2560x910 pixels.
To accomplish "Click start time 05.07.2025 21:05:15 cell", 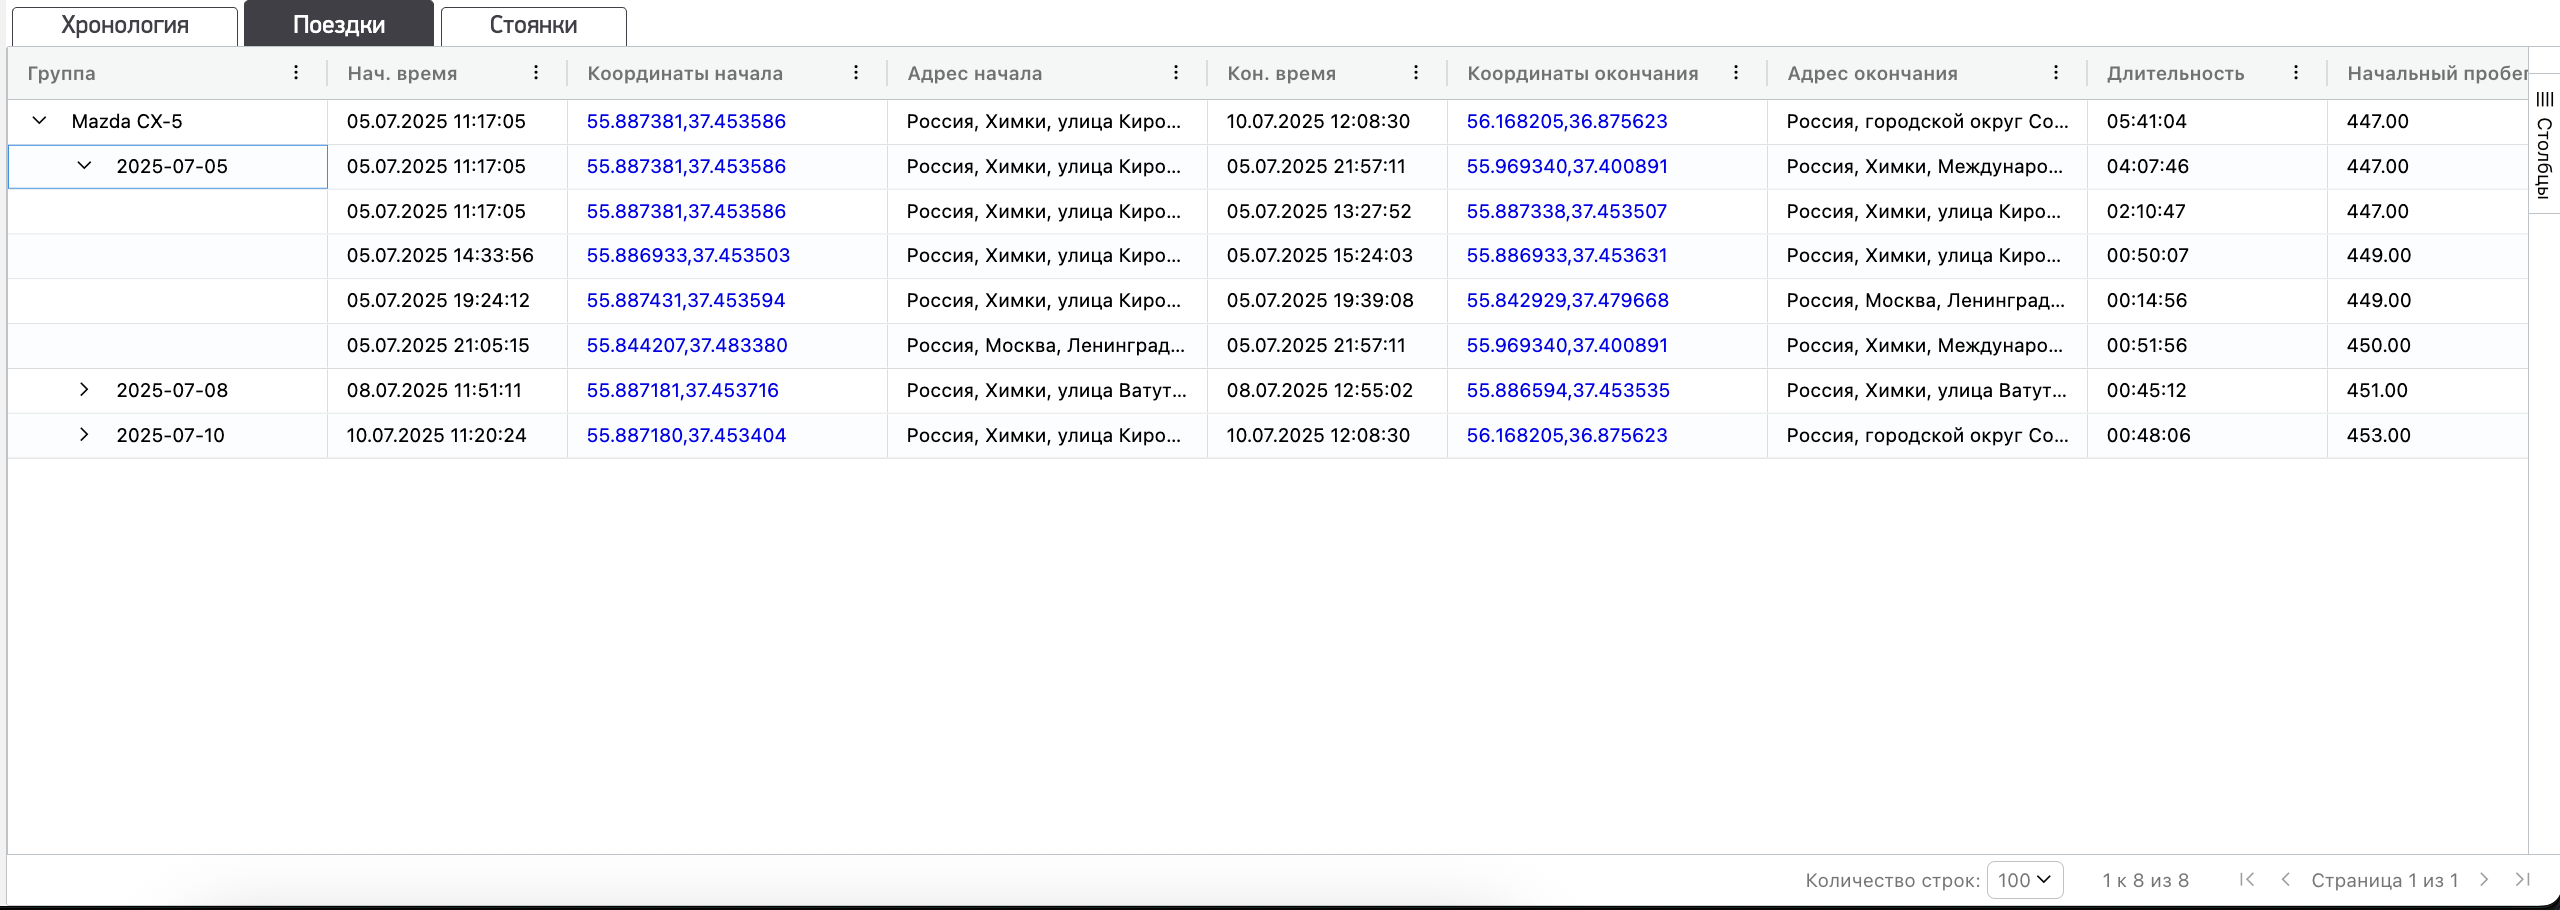I will pyautogui.click(x=447, y=345).
